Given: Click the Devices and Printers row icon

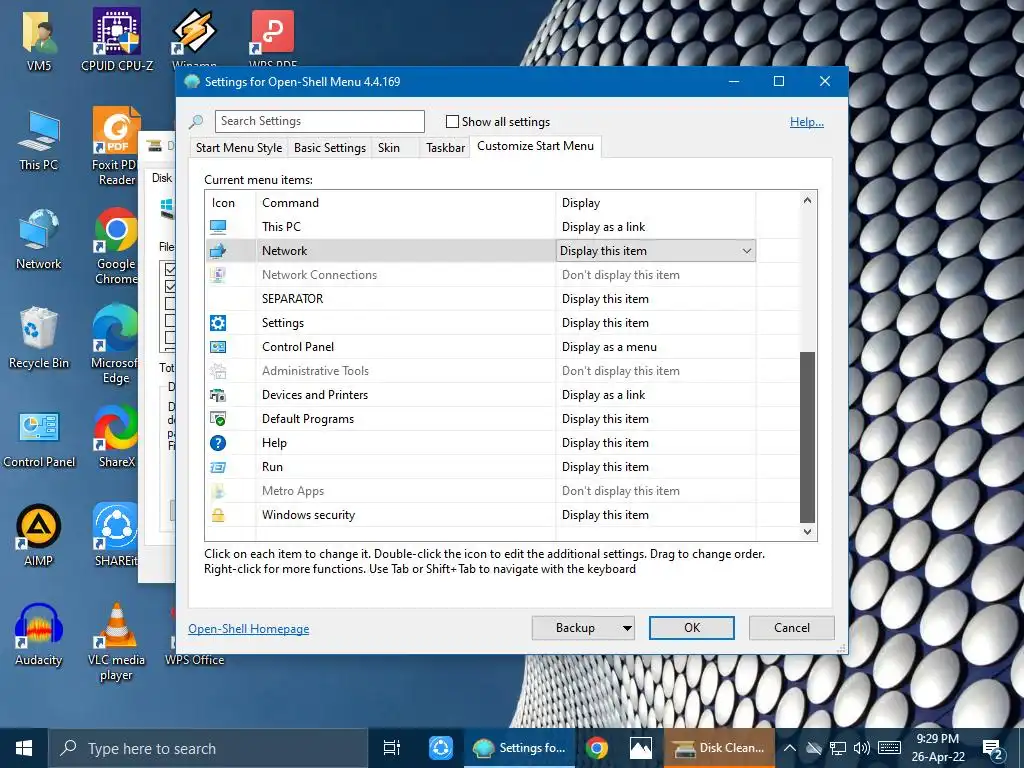Looking at the screenshot, I should click(218, 395).
